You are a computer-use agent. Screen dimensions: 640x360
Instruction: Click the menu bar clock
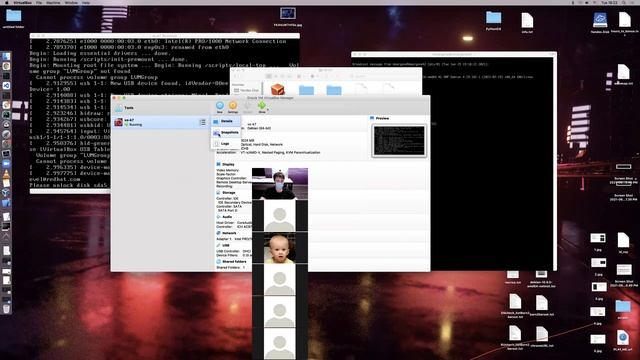point(609,2)
